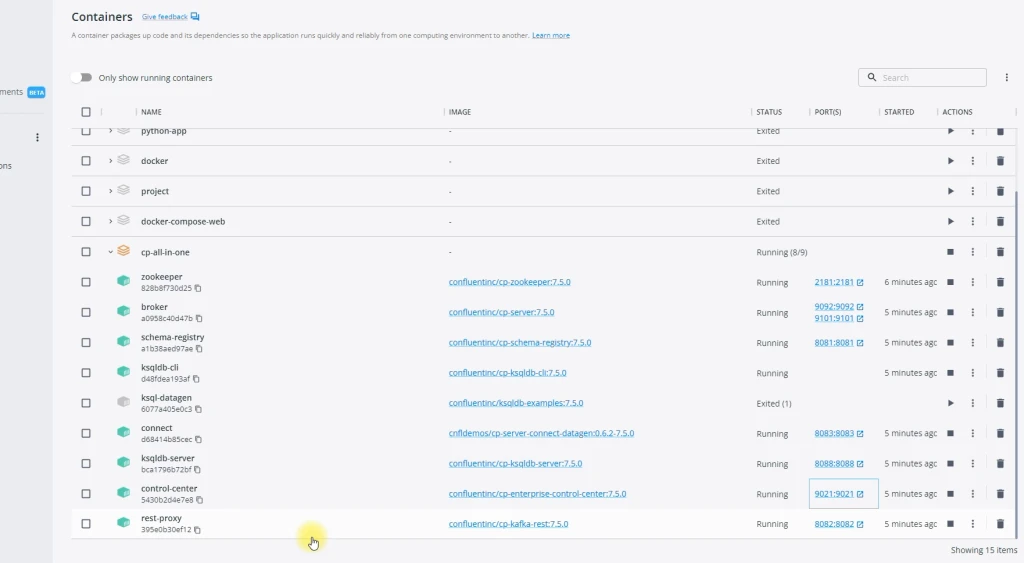Expand the docker container group
The height and width of the screenshot is (563, 1024).
point(110,161)
